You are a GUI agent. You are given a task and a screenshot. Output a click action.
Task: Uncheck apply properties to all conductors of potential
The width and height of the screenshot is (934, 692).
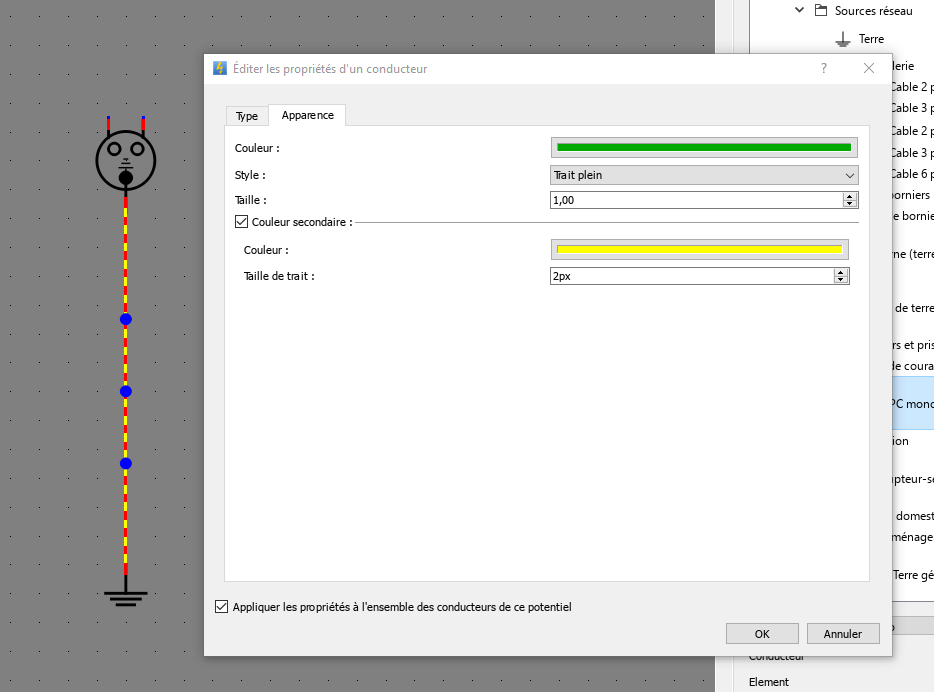click(x=221, y=607)
